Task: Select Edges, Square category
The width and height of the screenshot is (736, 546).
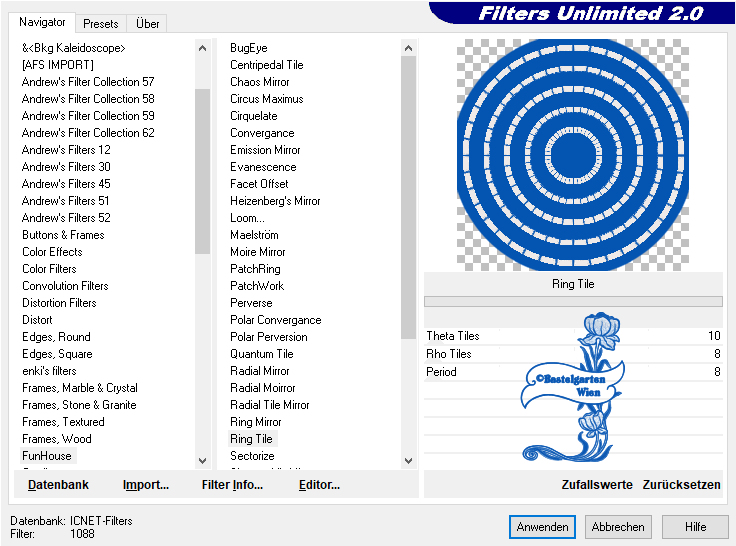Action: coord(57,354)
